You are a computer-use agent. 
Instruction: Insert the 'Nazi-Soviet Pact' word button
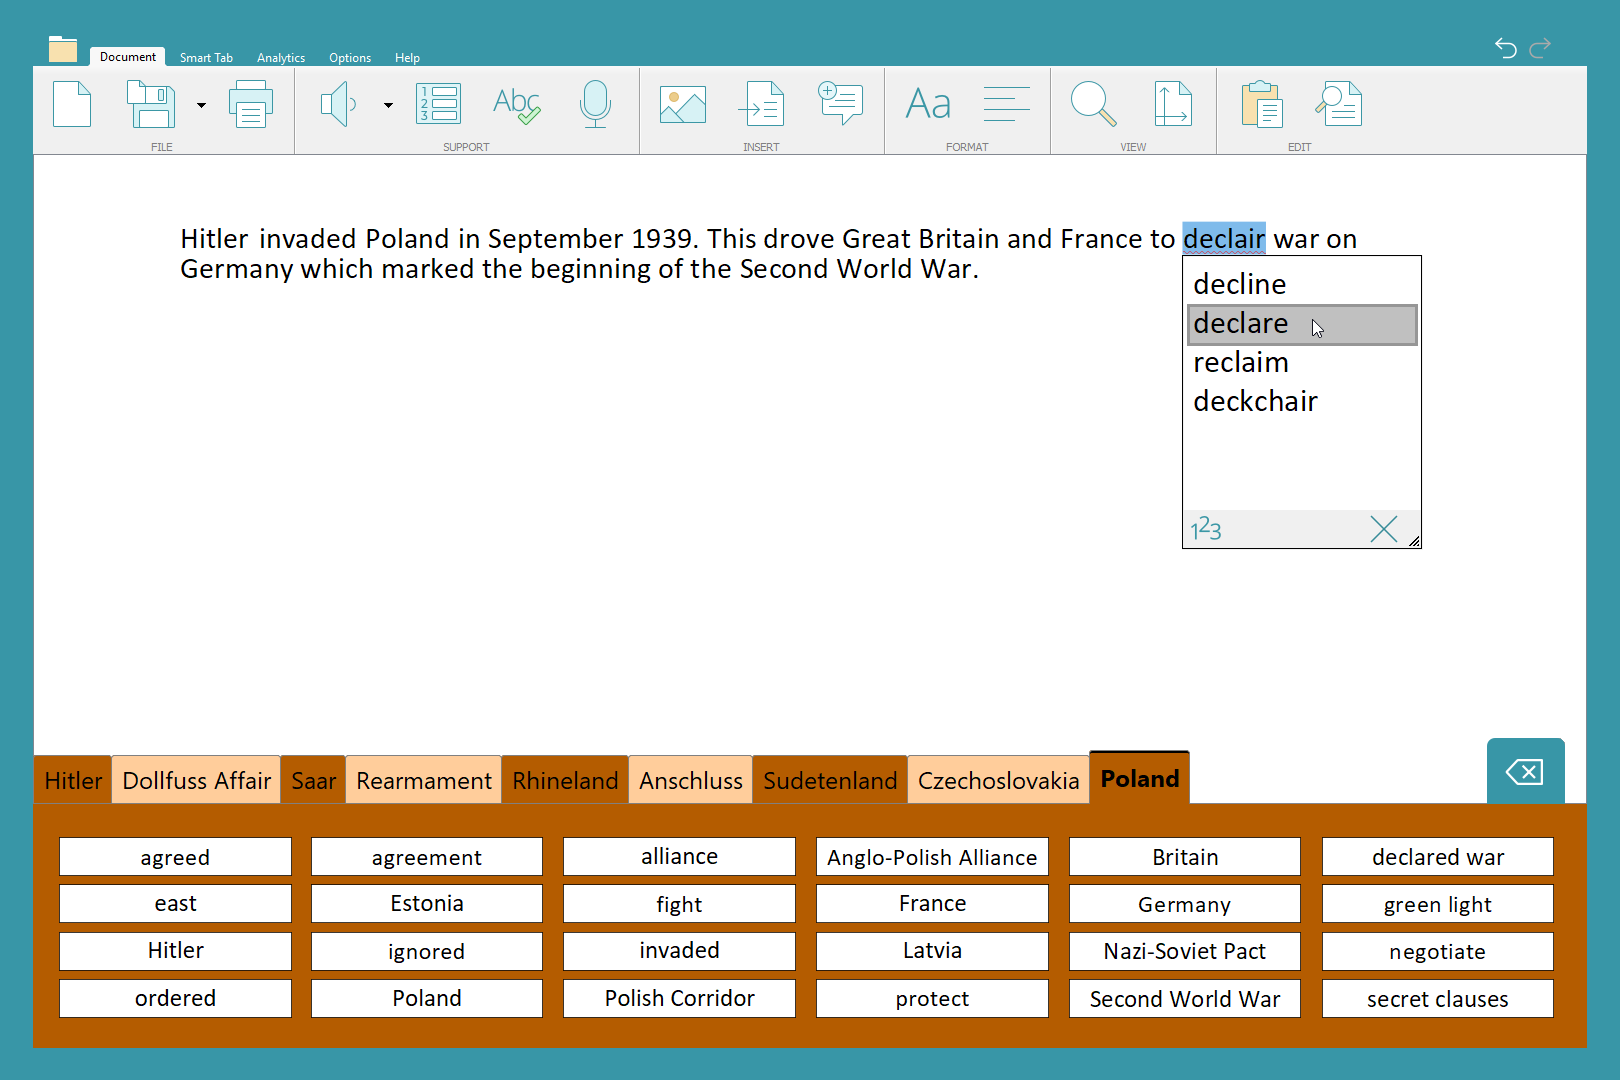(1184, 951)
